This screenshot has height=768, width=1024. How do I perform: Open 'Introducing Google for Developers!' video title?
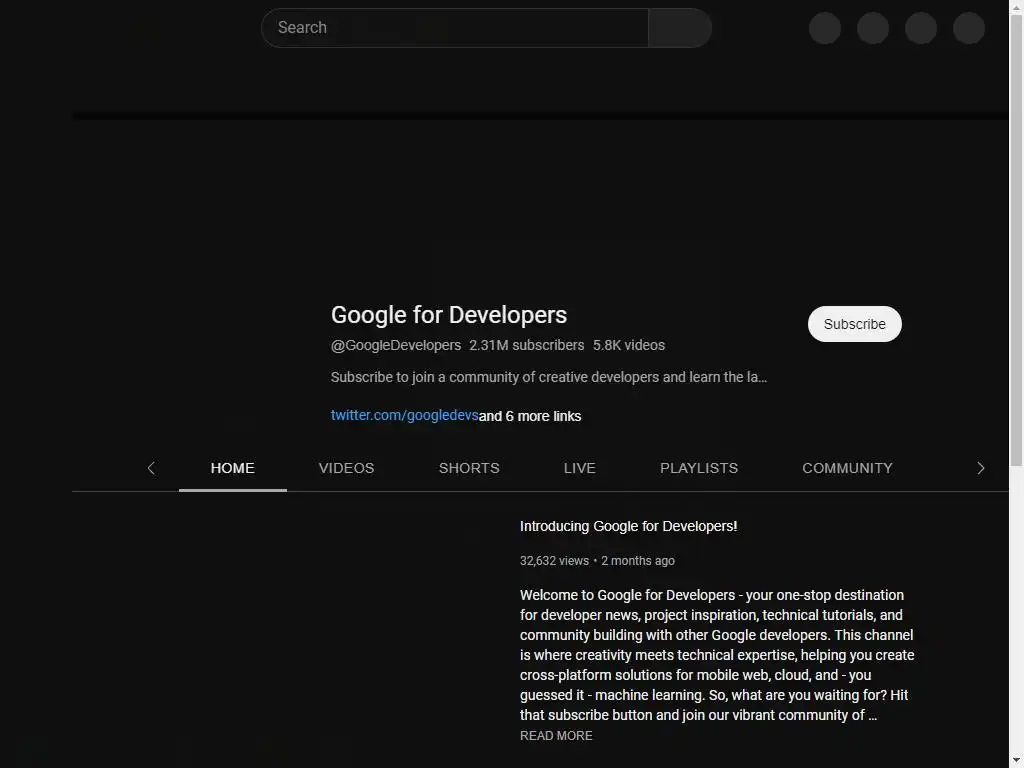[628, 526]
